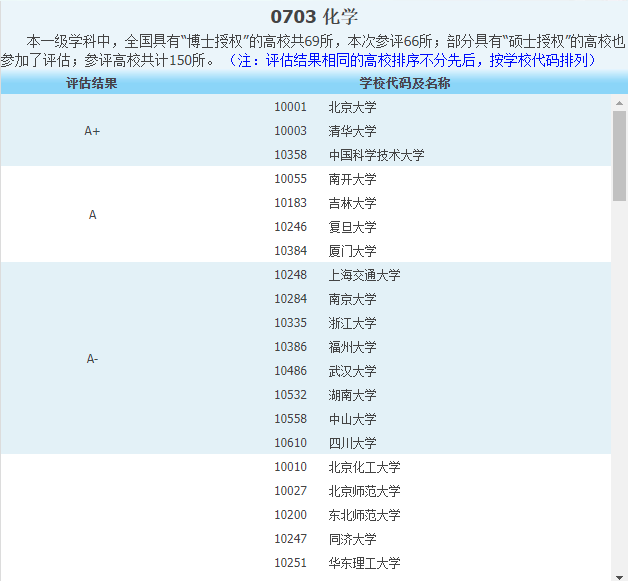Click the scrollbar down arrow
Screen dimensions: 628x581
pyautogui.click(x=619, y=577)
